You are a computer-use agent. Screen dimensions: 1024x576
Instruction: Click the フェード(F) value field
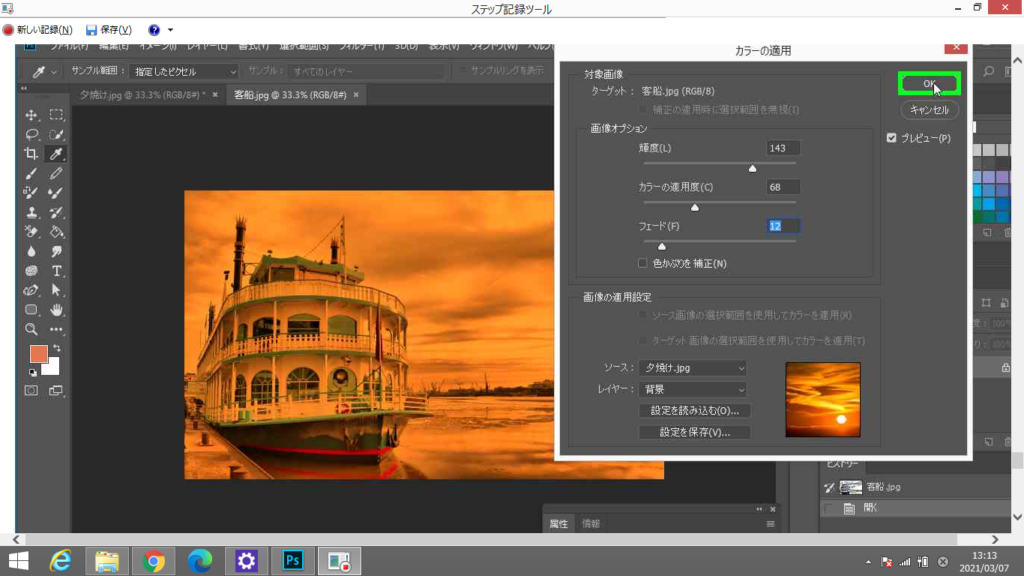782,226
